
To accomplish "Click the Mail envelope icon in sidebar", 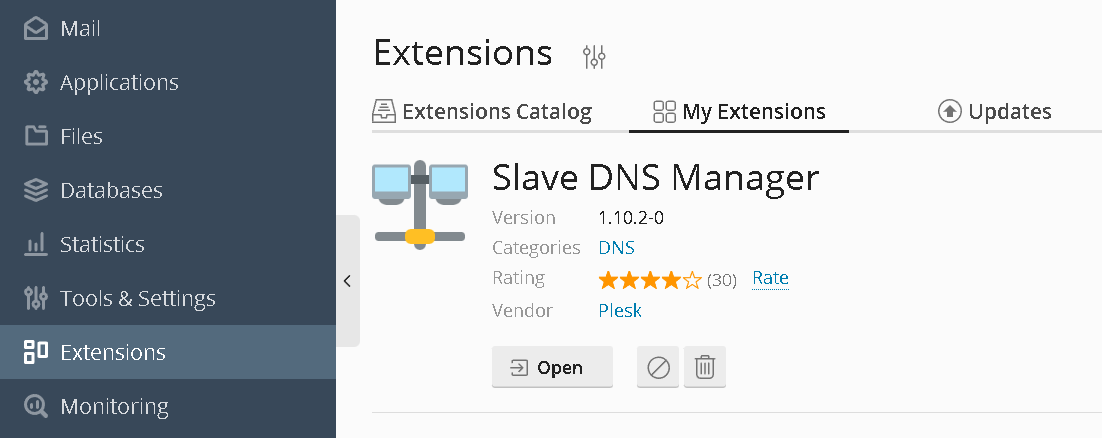I will 36,29.
